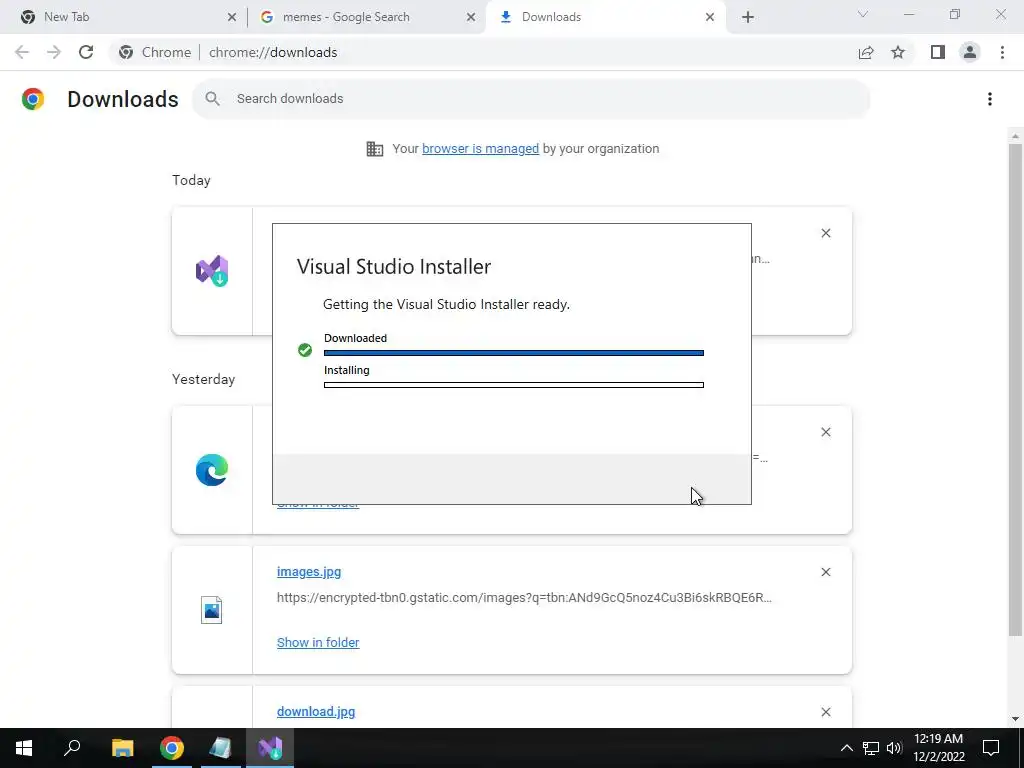Remove the Edge download entry
Image resolution: width=1024 pixels, height=768 pixels.
pyautogui.click(x=825, y=432)
